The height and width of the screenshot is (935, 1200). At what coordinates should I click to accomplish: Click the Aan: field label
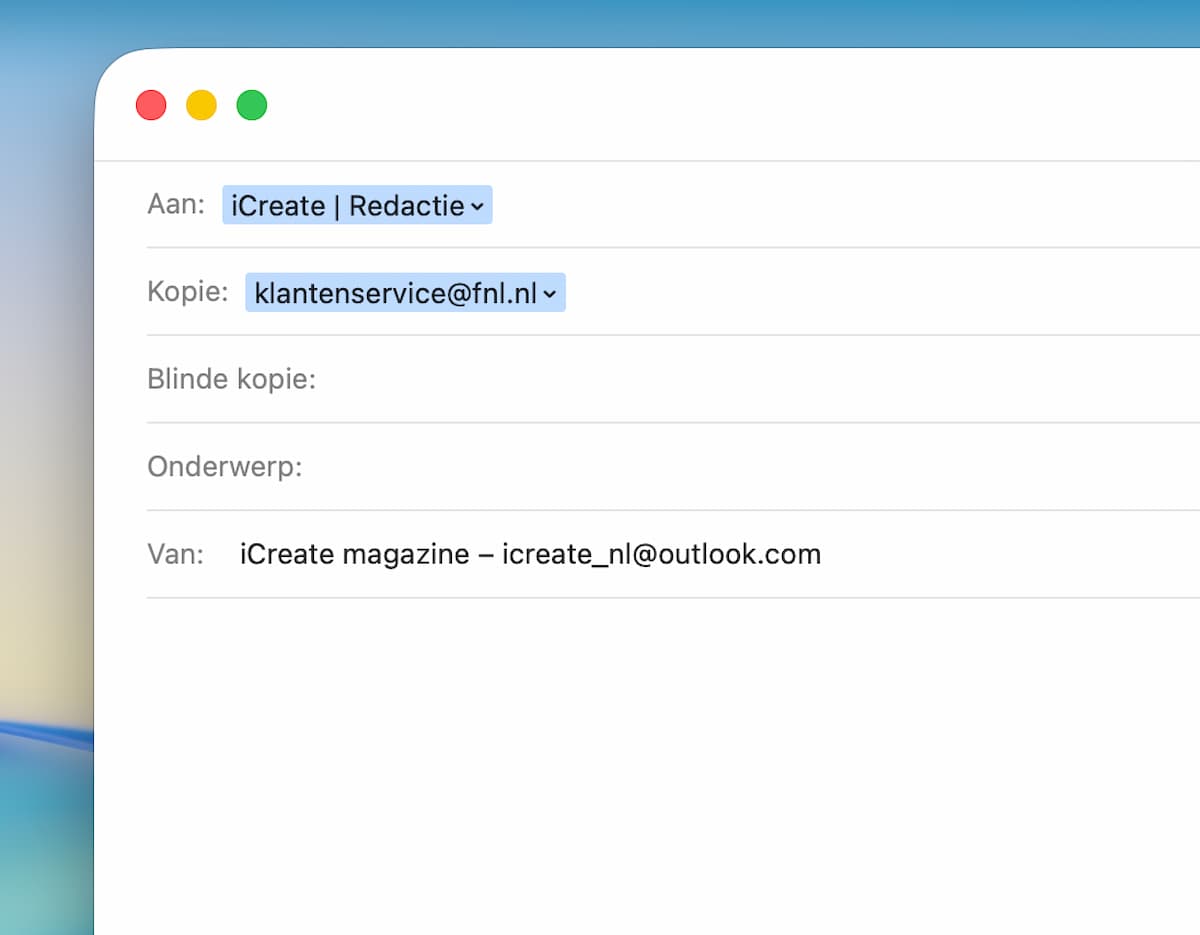[x=176, y=205]
